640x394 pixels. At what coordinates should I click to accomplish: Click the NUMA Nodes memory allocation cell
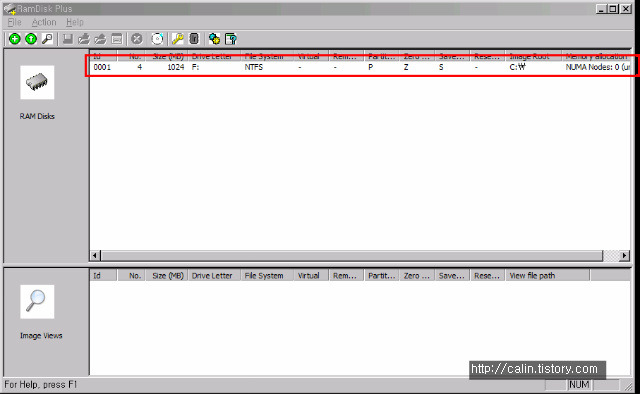598,67
